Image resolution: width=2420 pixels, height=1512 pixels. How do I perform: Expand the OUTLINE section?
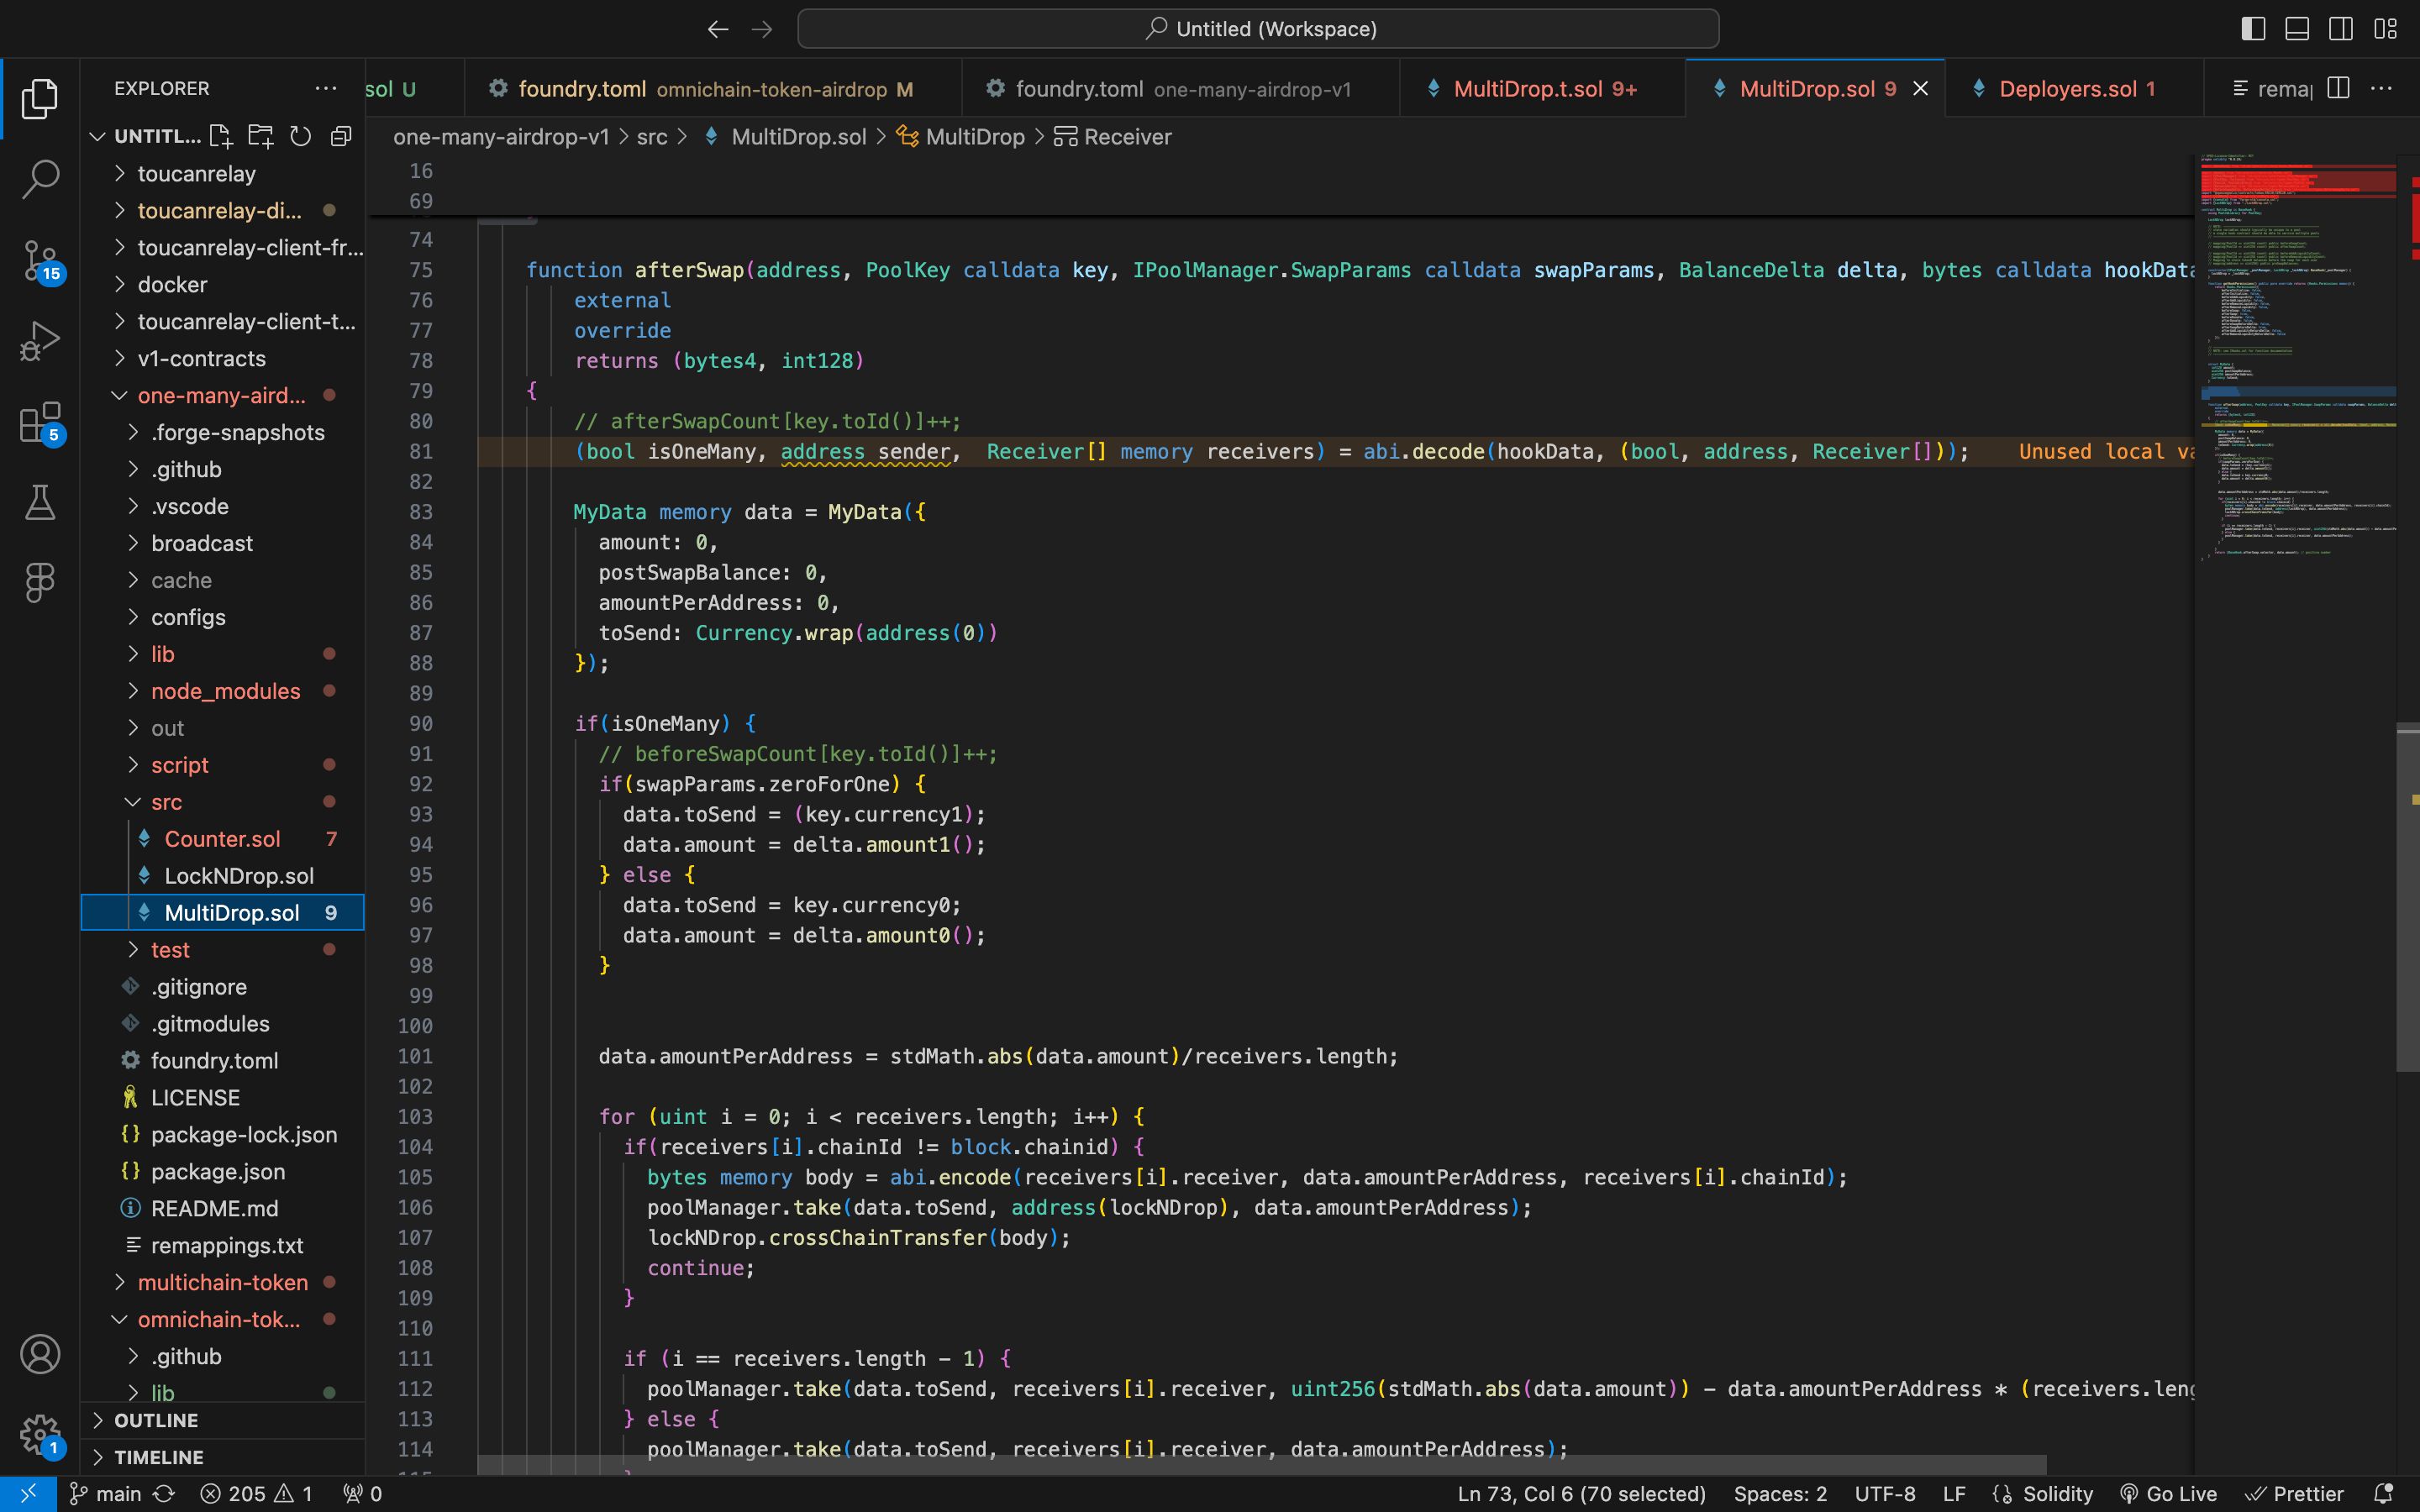pyautogui.click(x=222, y=1420)
